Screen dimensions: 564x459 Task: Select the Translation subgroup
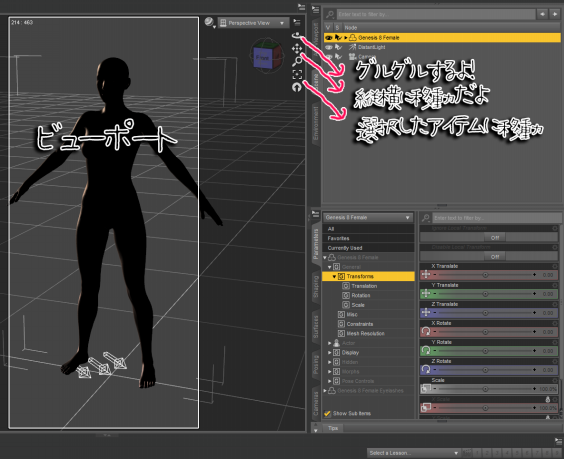click(364, 286)
